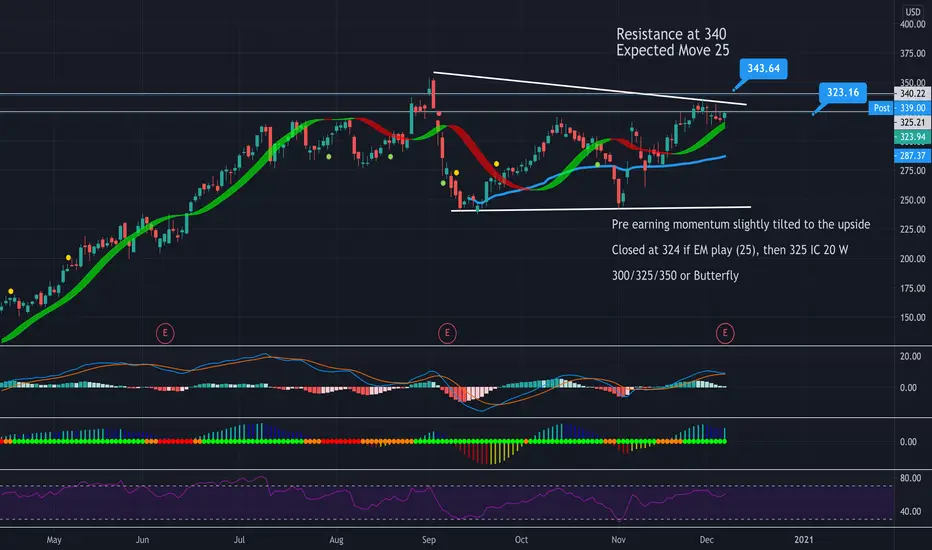The image size is (932, 550).
Task: Select the 323.16 price callout label
Action: 843,92
